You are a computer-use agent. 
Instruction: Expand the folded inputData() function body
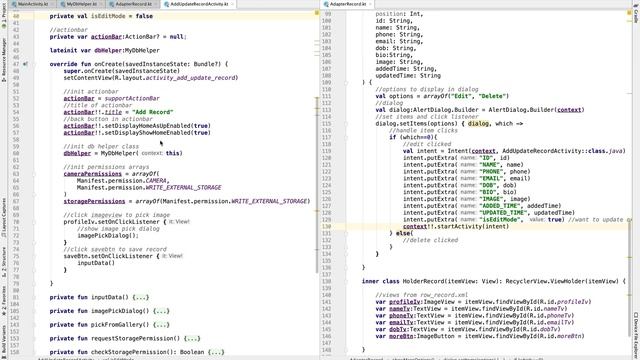click(141, 297)
